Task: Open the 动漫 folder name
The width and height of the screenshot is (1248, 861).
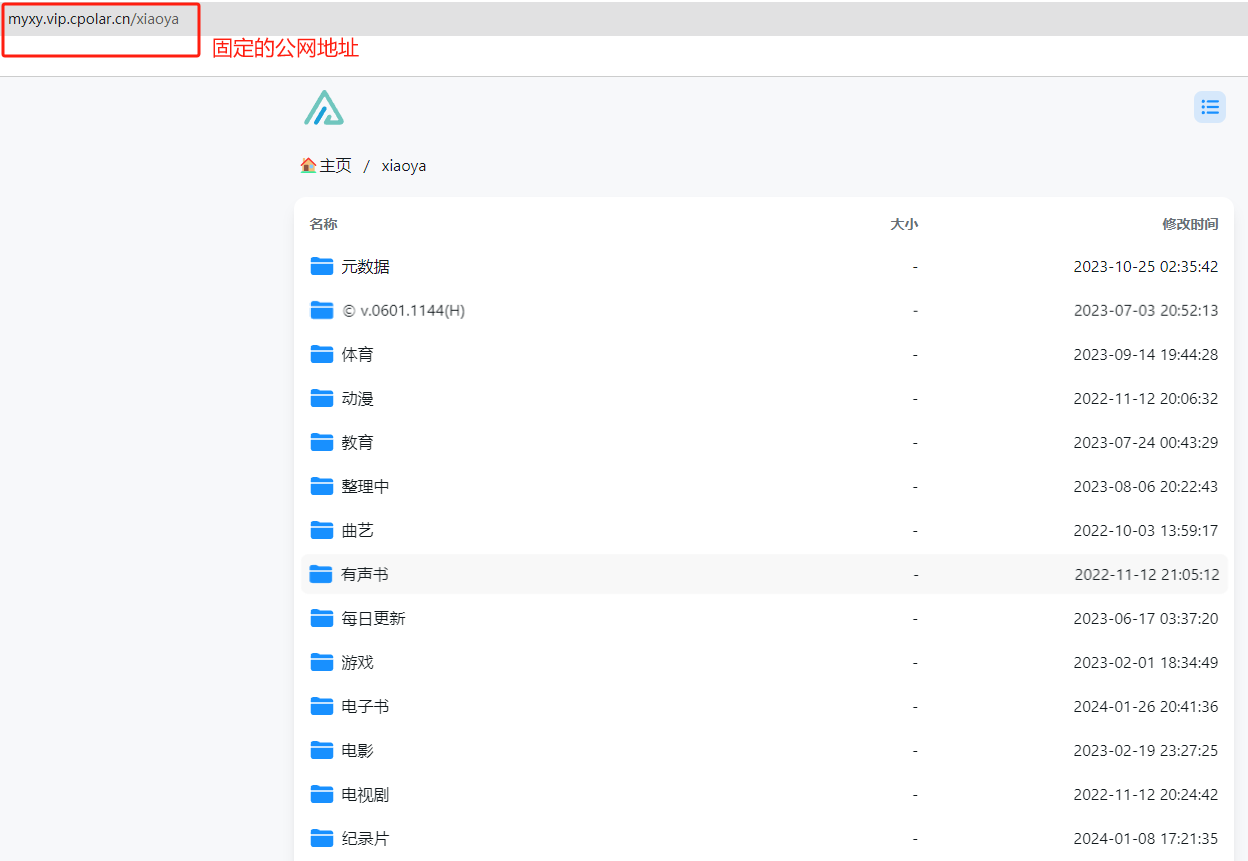Action: coord(357,399)
